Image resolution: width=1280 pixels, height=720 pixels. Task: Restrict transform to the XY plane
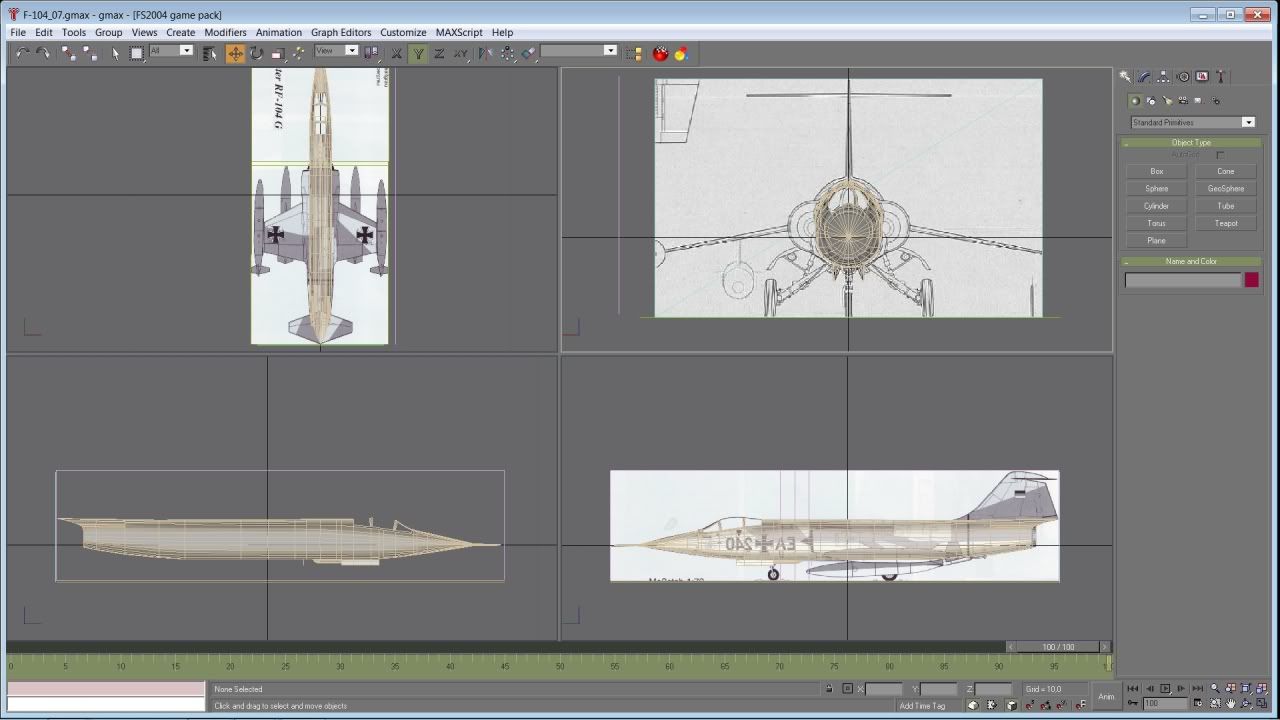point(460,53)
